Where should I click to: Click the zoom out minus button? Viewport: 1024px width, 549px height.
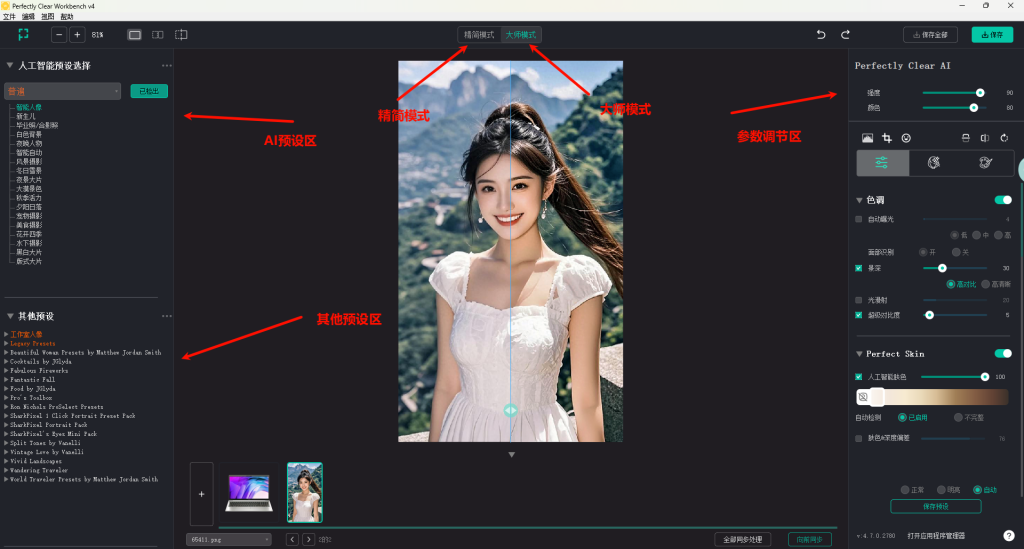(57, 34)
